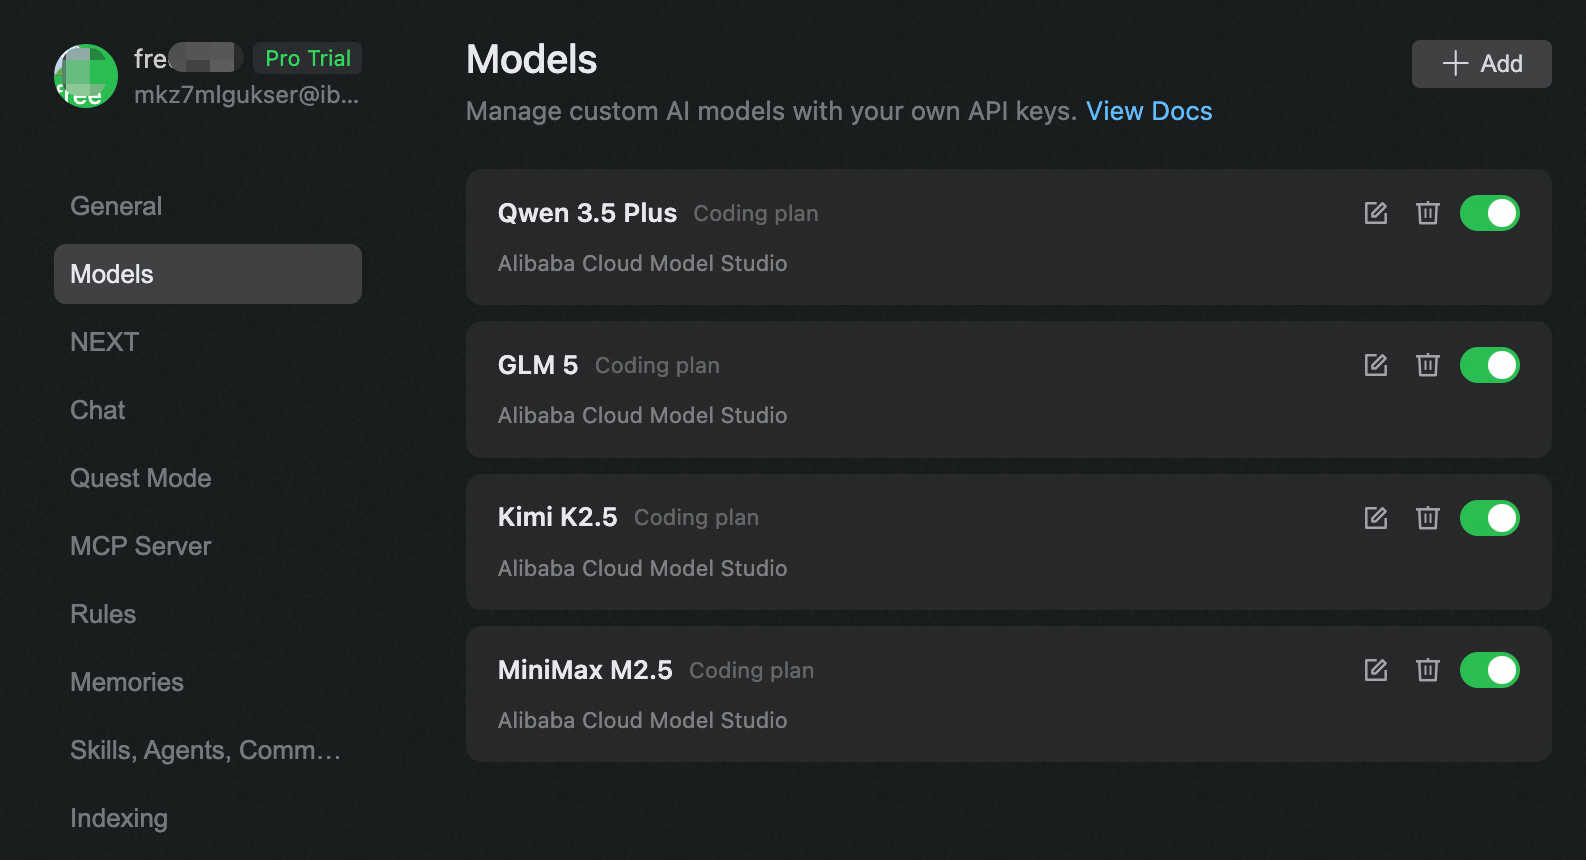Delete the Kimi K2.5 model
The image size is (1586, 860).
[x=1428, y=518]
